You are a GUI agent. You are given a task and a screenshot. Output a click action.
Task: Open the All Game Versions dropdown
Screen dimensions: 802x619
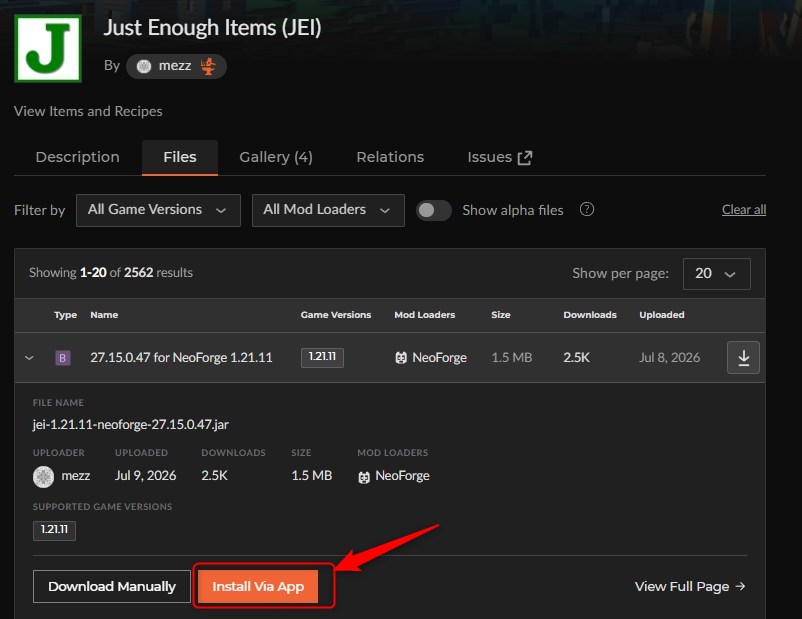pos(158,210)
